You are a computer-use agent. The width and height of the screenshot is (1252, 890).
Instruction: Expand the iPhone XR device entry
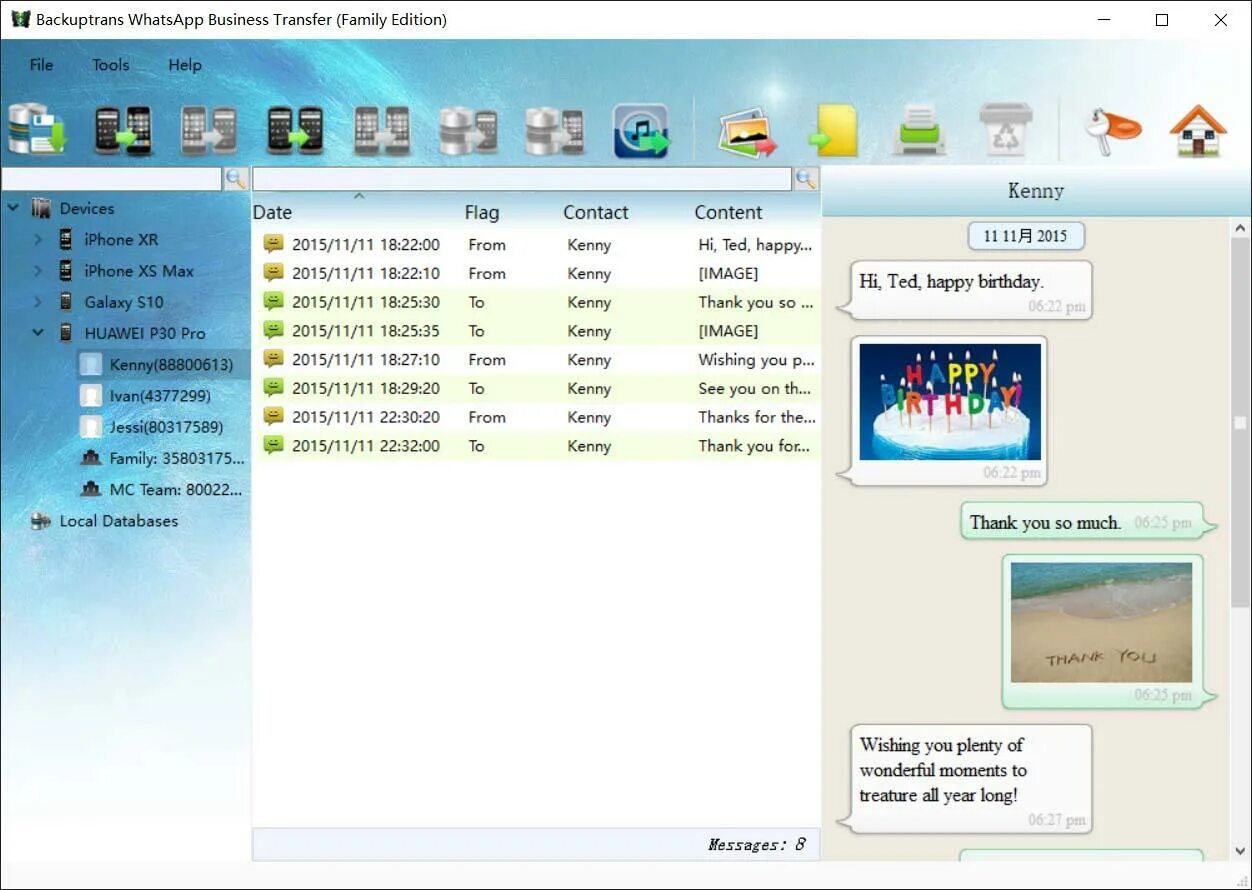pyautogui.click(x=39, y=239)
